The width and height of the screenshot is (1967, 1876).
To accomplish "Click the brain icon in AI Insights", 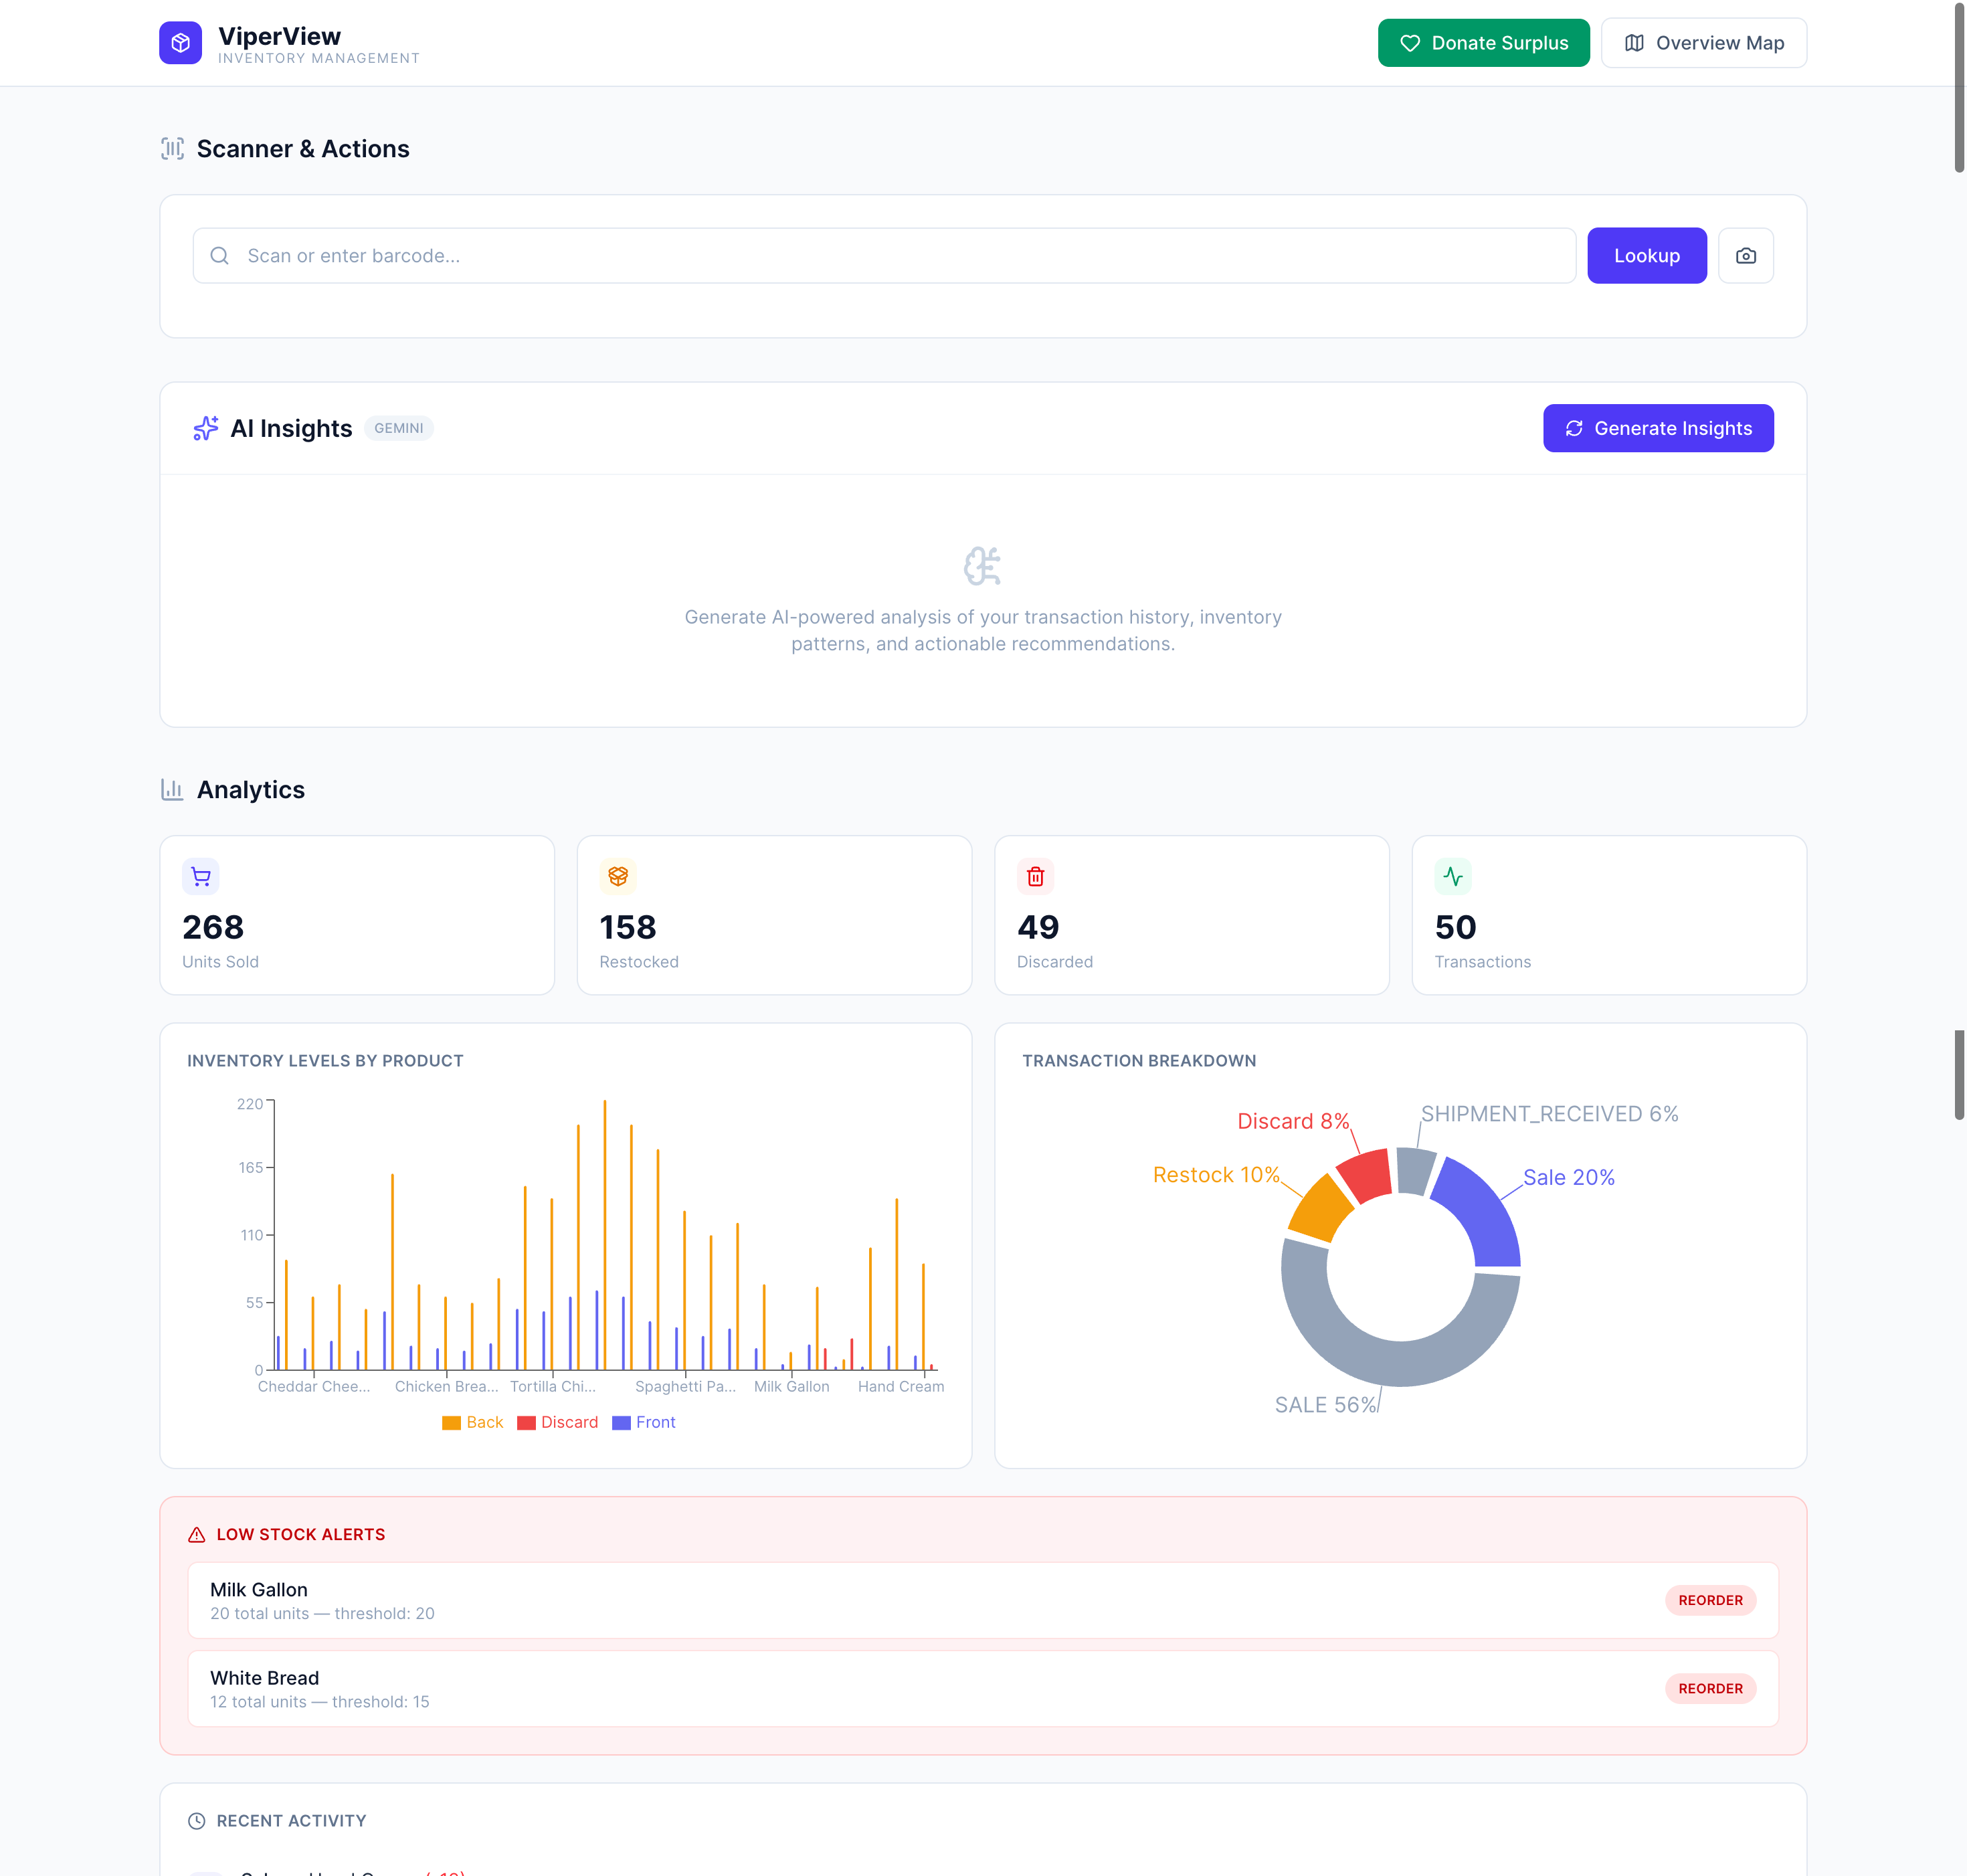I will pos(982,566).
